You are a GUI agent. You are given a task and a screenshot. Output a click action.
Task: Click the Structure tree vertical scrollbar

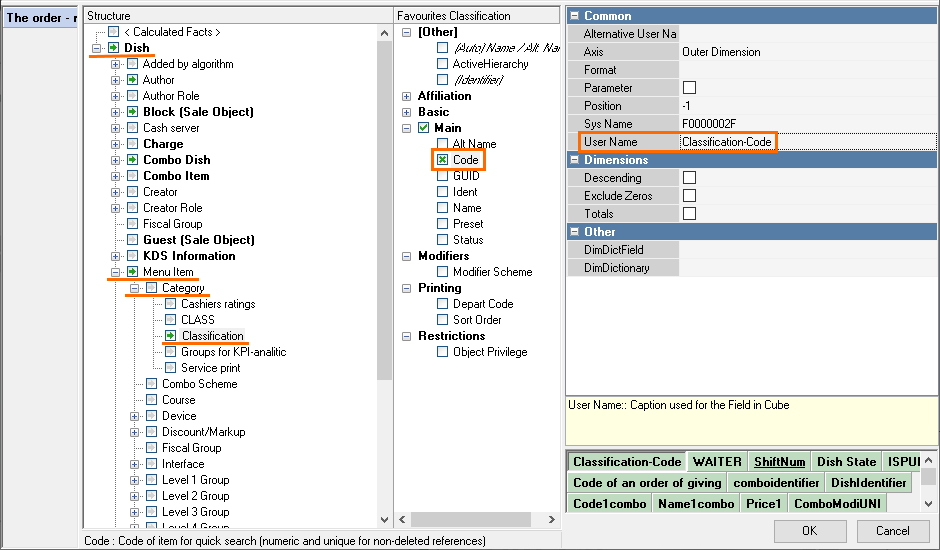[x=384, y=210]
